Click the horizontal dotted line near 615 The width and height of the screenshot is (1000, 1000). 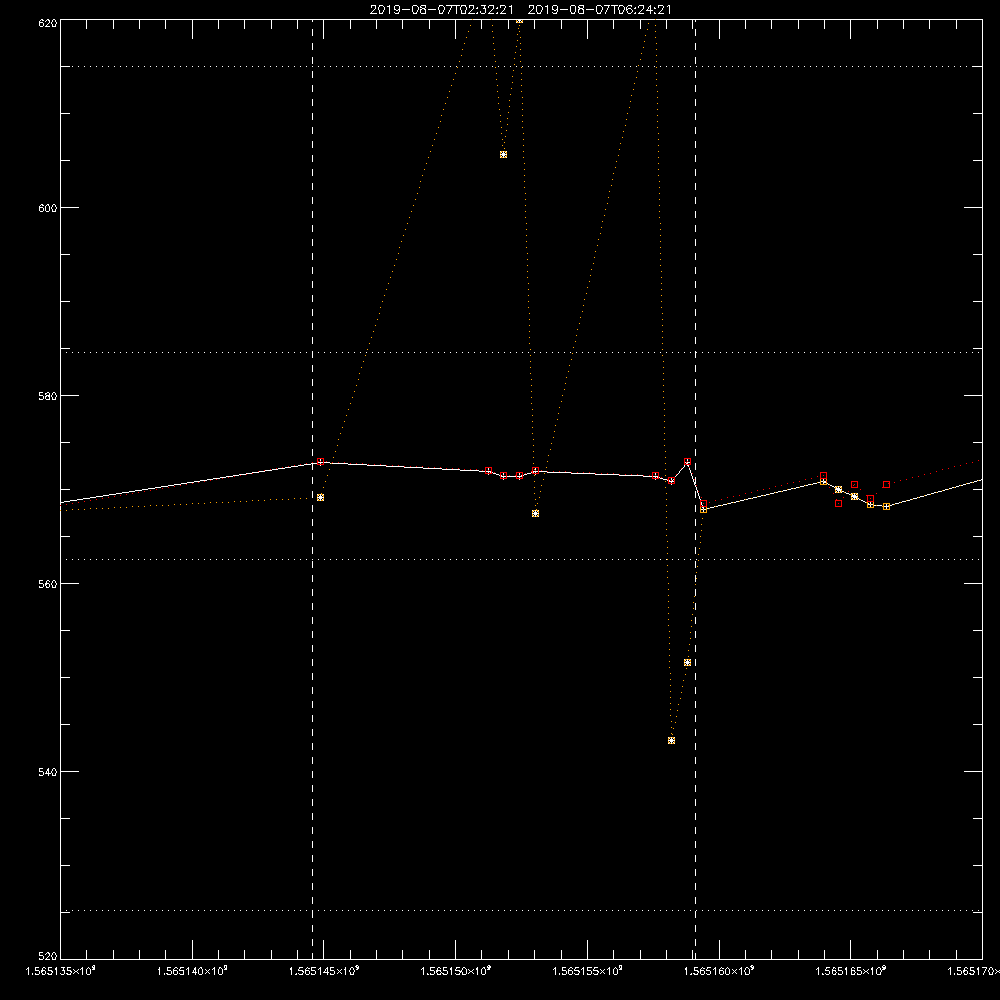(522, 66)
